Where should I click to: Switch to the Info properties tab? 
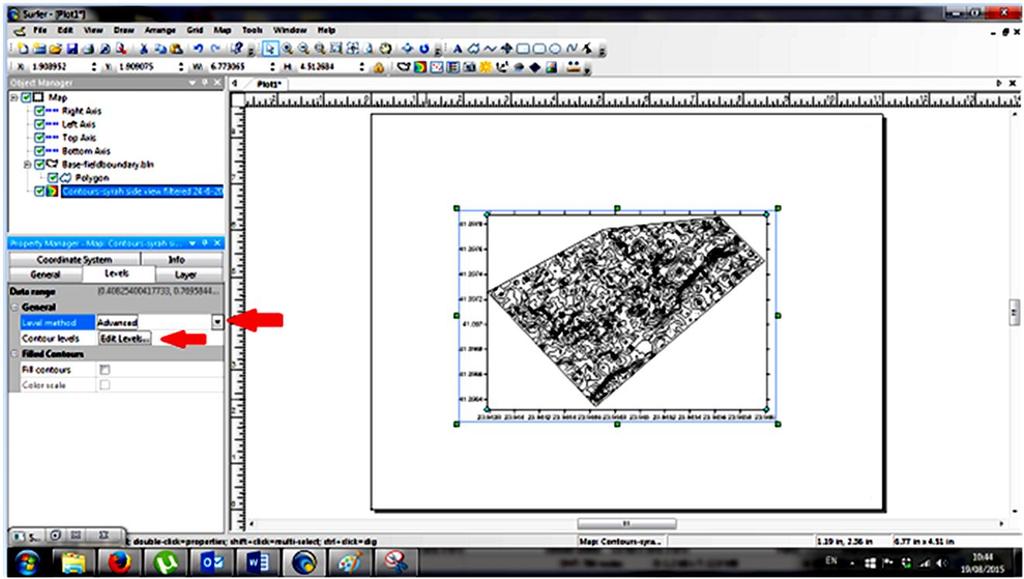coord(176,259)
